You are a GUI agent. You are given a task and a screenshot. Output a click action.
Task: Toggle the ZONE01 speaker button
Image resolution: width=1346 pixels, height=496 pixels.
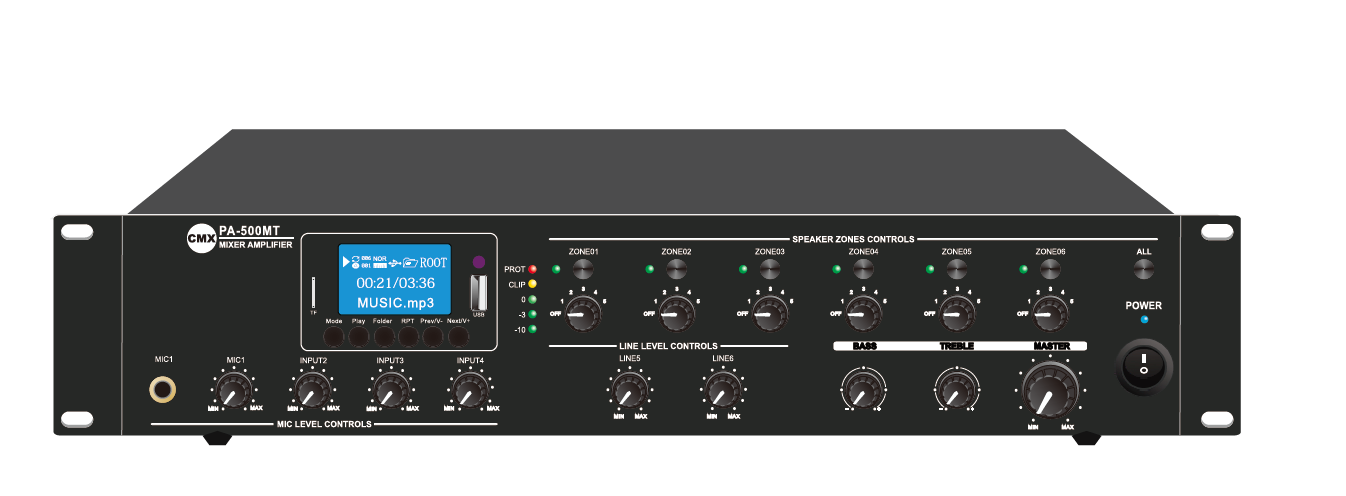coord(583,269)
